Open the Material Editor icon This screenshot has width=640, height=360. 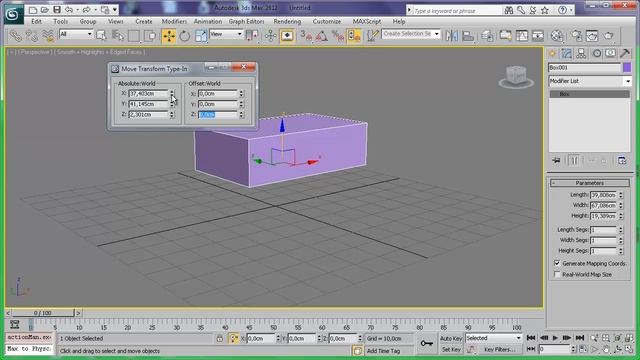(x=557, y=36)
